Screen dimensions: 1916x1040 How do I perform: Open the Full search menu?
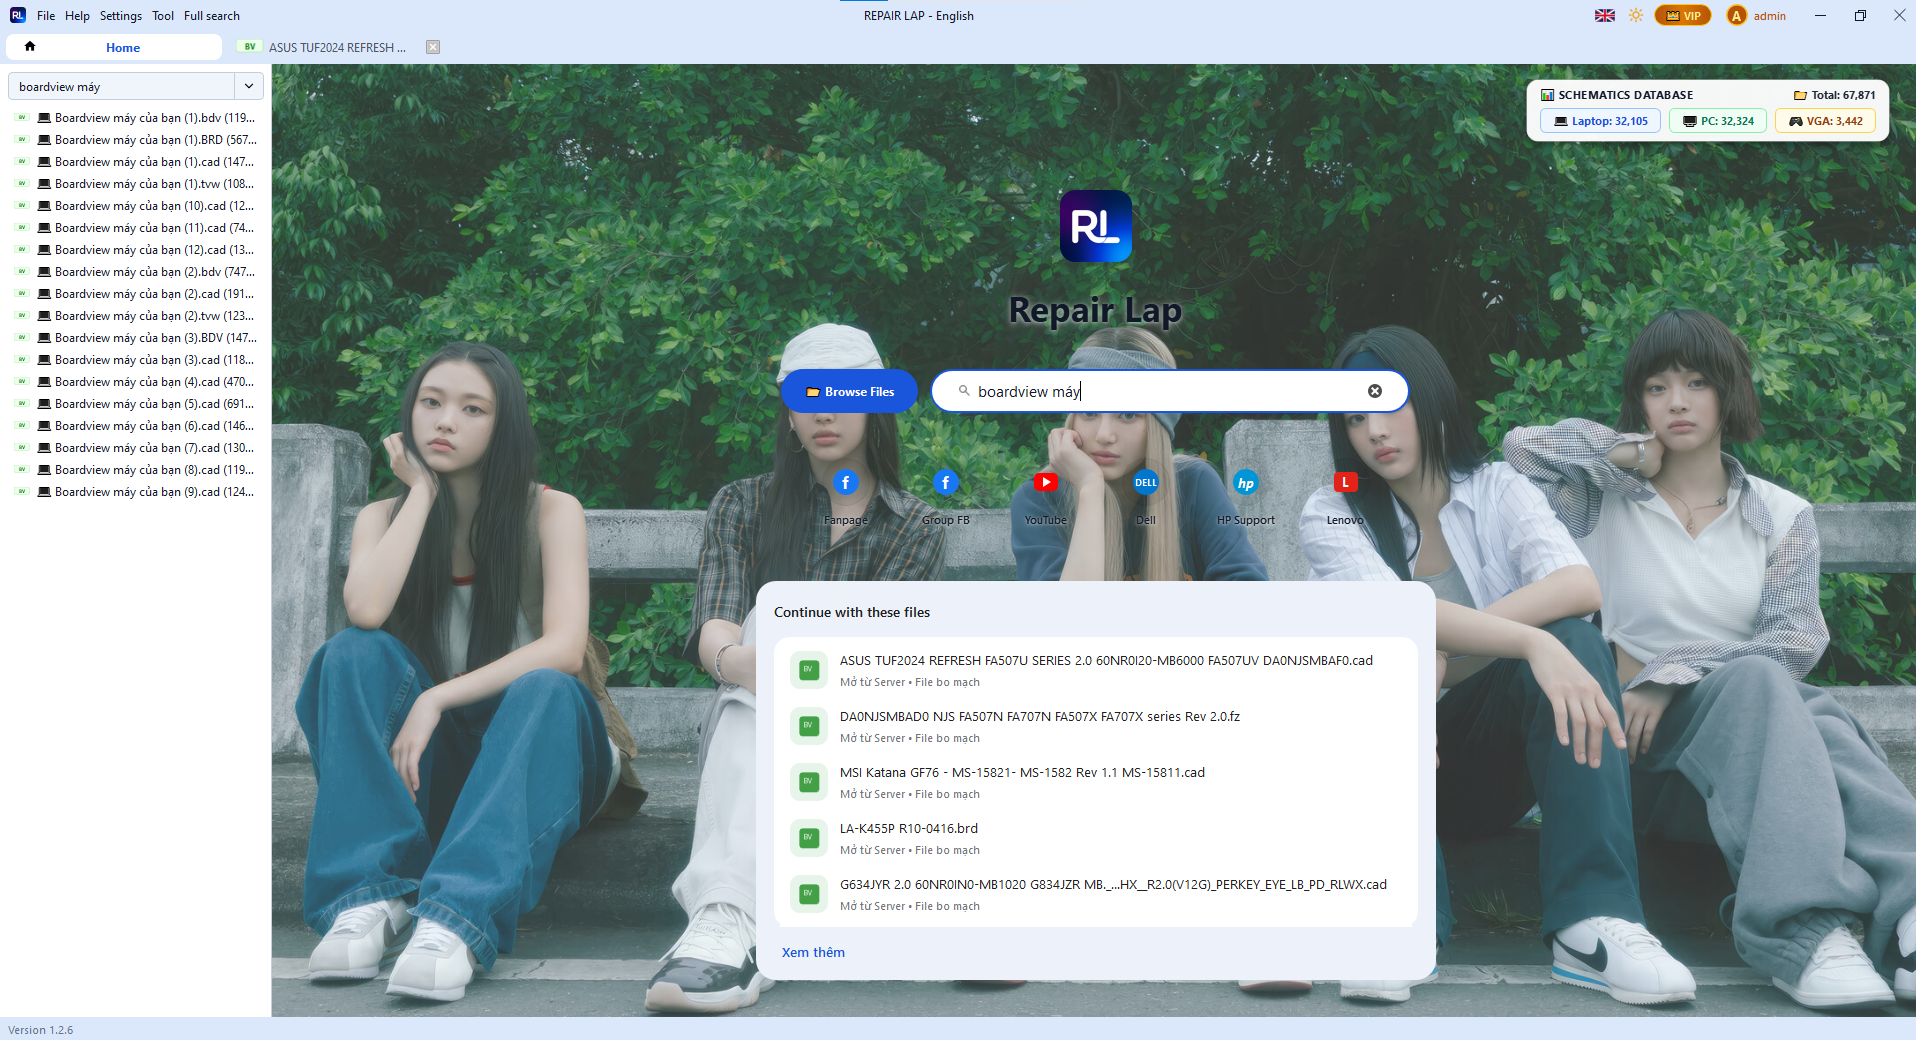[212, 16]
